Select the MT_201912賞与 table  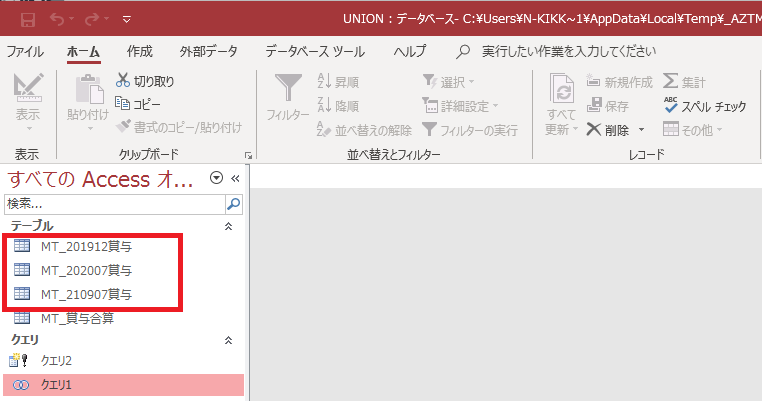(x=86, y=247)
